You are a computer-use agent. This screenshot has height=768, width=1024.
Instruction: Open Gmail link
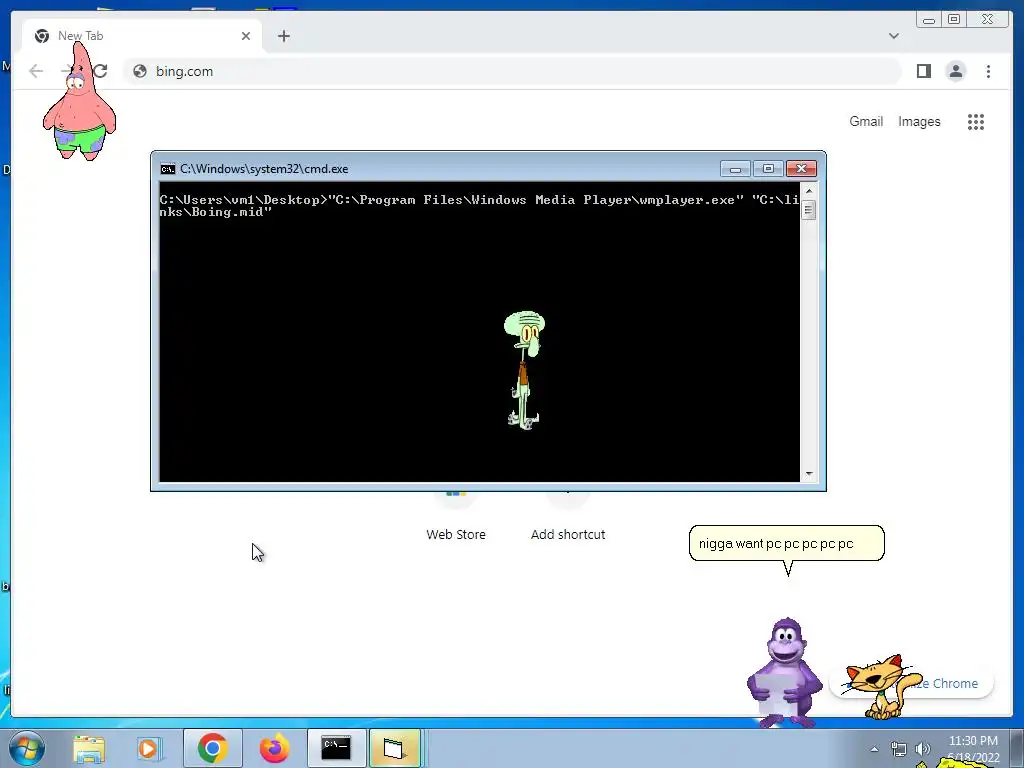tap(866, 121)
